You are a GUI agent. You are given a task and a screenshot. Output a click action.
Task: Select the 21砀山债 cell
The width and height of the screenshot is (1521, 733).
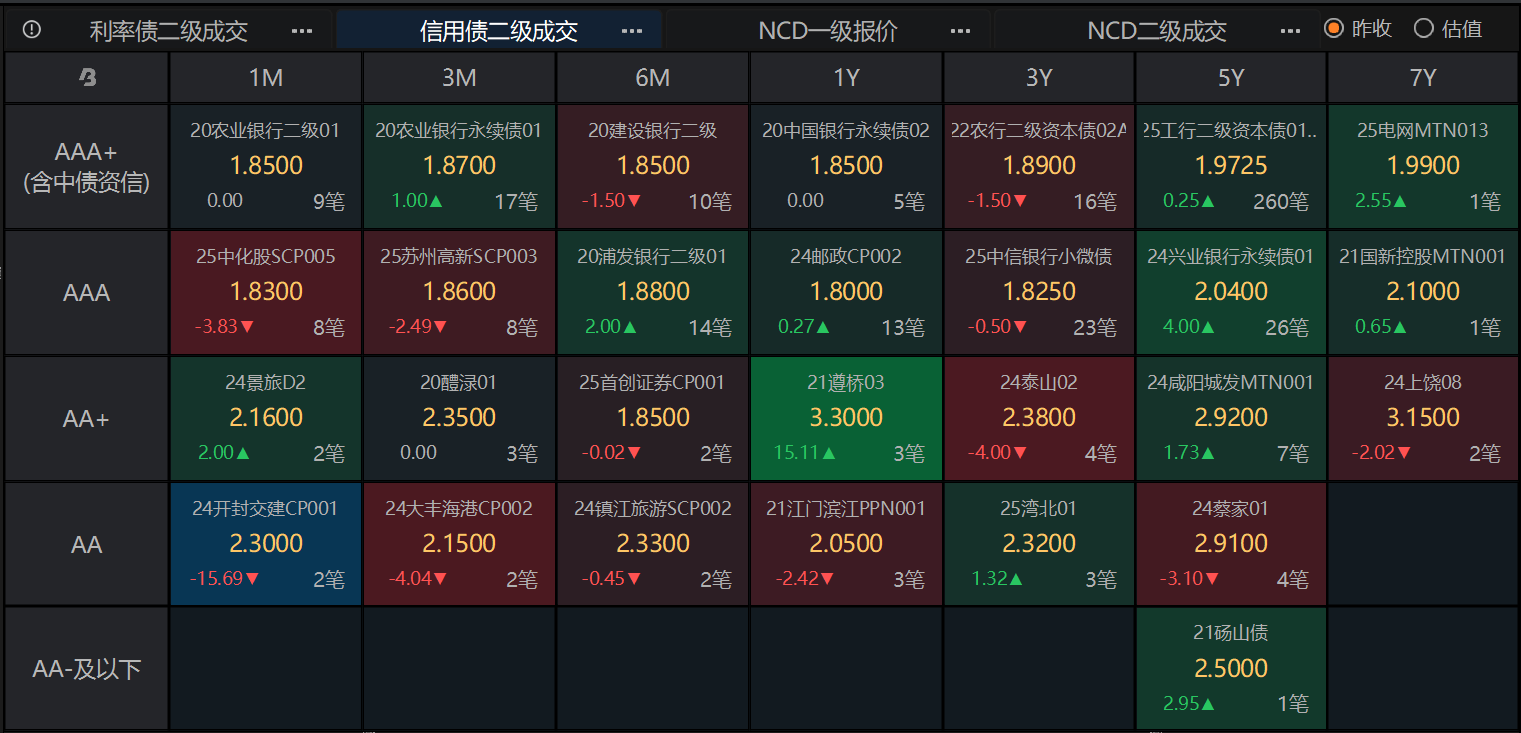pyautogui.click(x=1230, y=668)
